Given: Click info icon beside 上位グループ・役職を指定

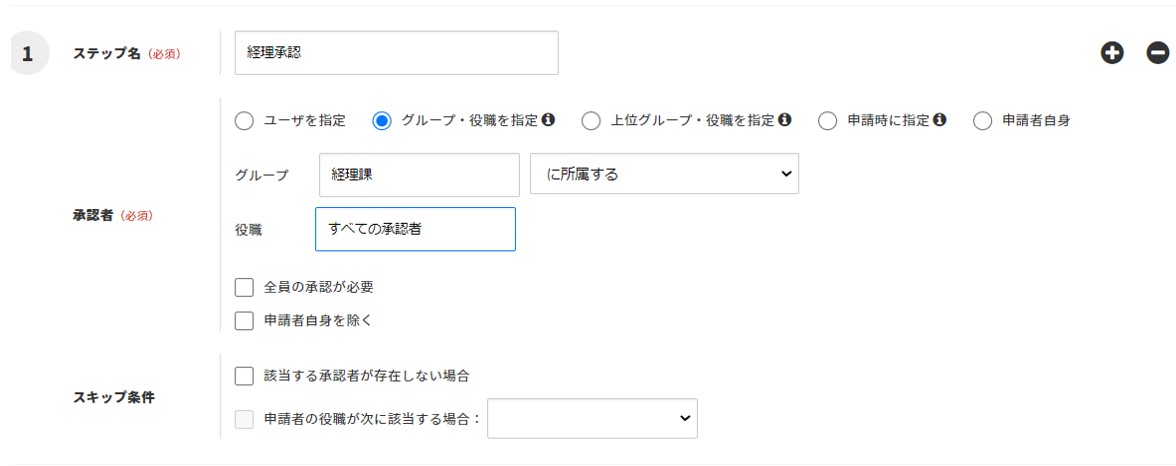Looking at the screenshot, I should coord(785,120).
